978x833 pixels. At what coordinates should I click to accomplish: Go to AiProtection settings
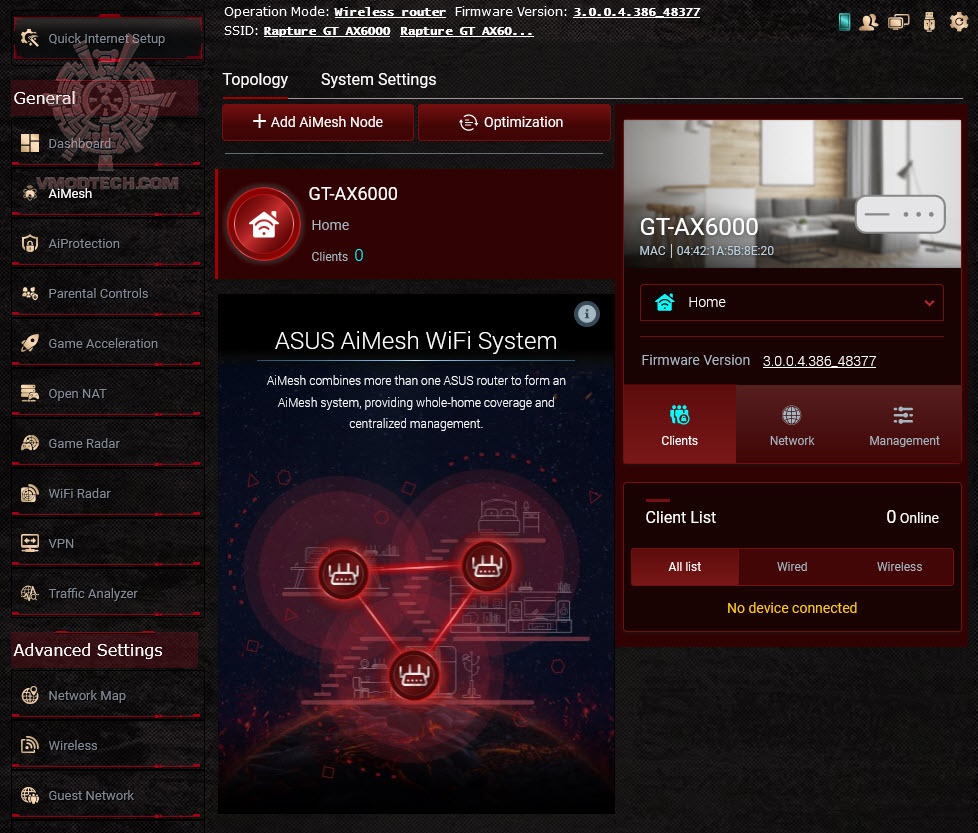pos(107,243)
